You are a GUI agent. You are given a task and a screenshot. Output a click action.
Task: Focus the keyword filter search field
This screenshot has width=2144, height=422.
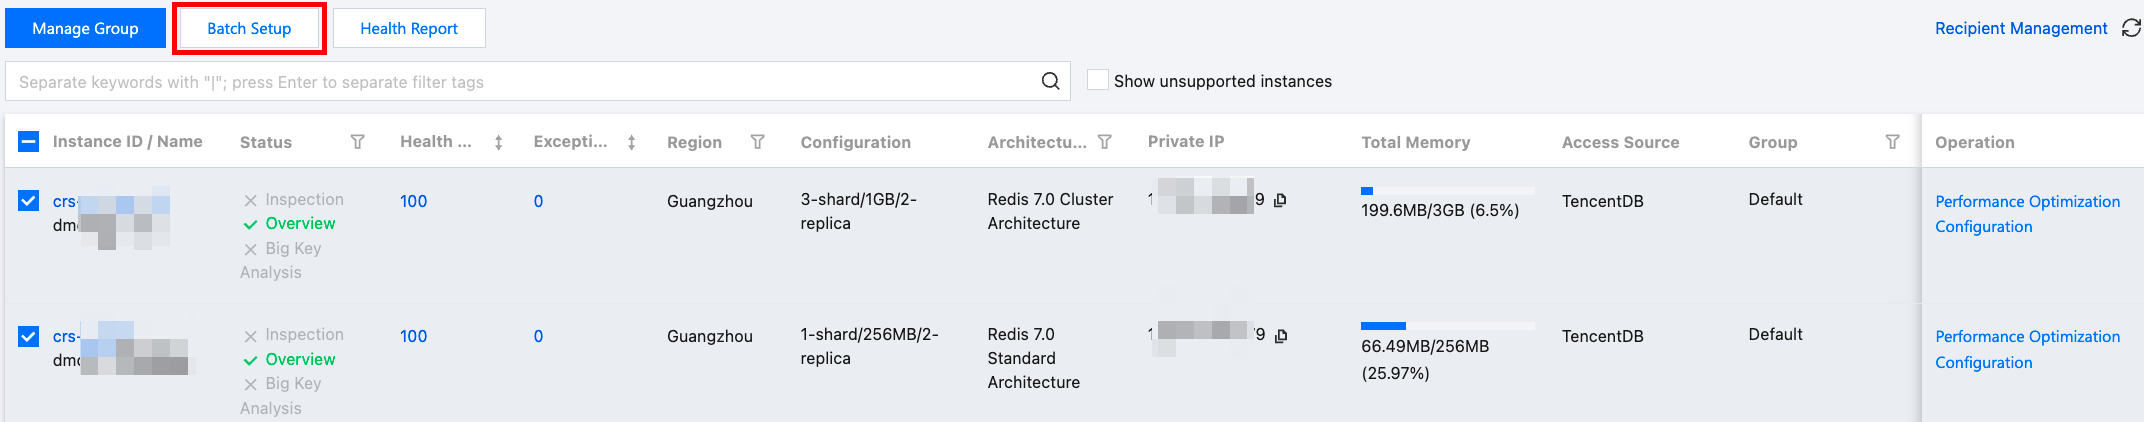tap(520, 82)
